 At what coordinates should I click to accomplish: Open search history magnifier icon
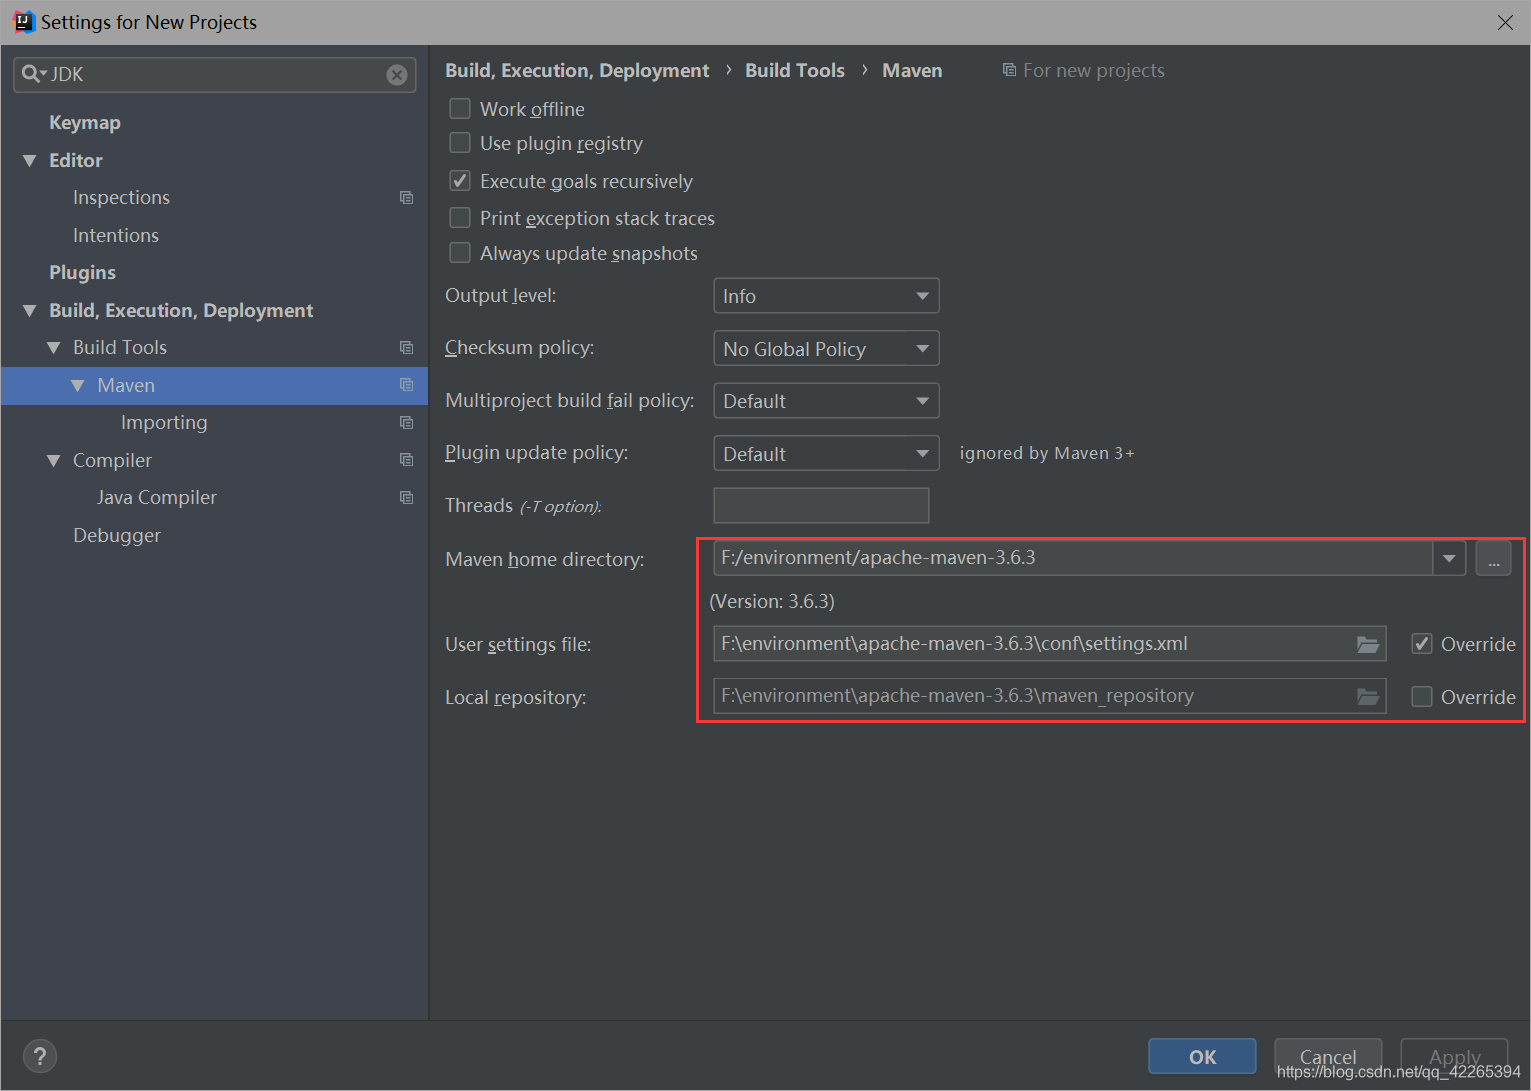(x=33, y=74)
